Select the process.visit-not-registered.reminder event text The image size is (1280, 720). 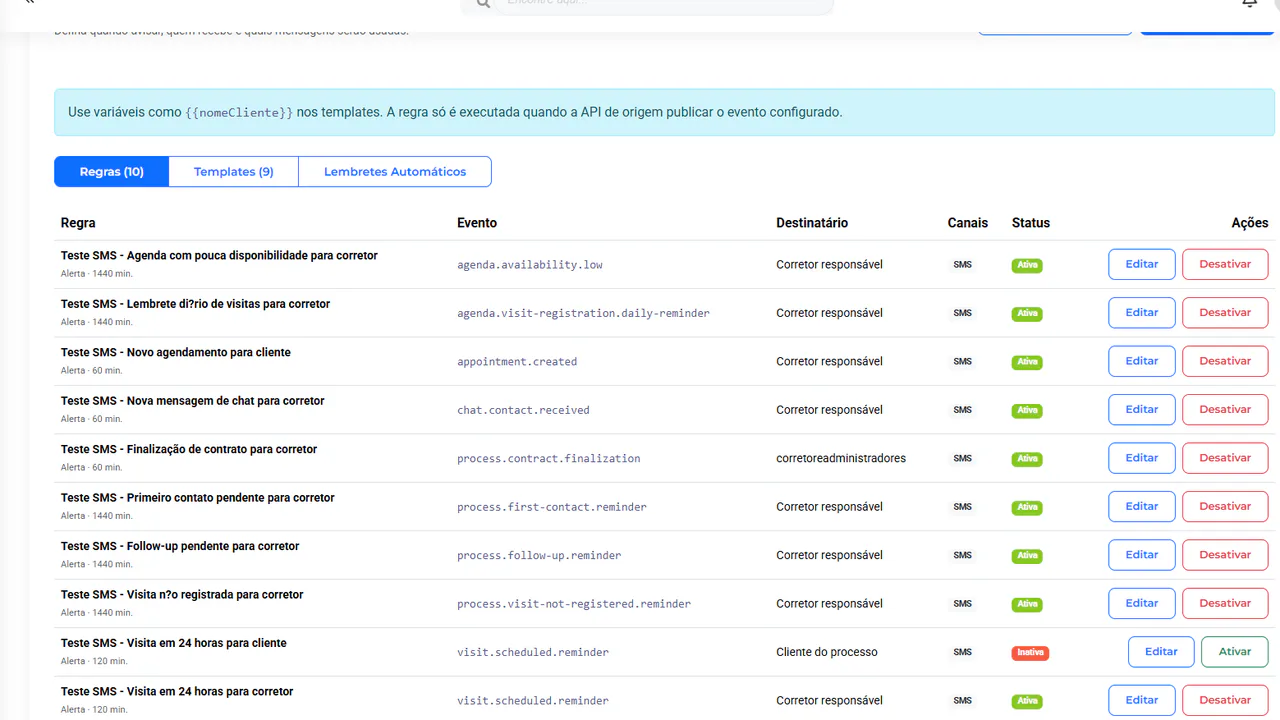point(574,604)
